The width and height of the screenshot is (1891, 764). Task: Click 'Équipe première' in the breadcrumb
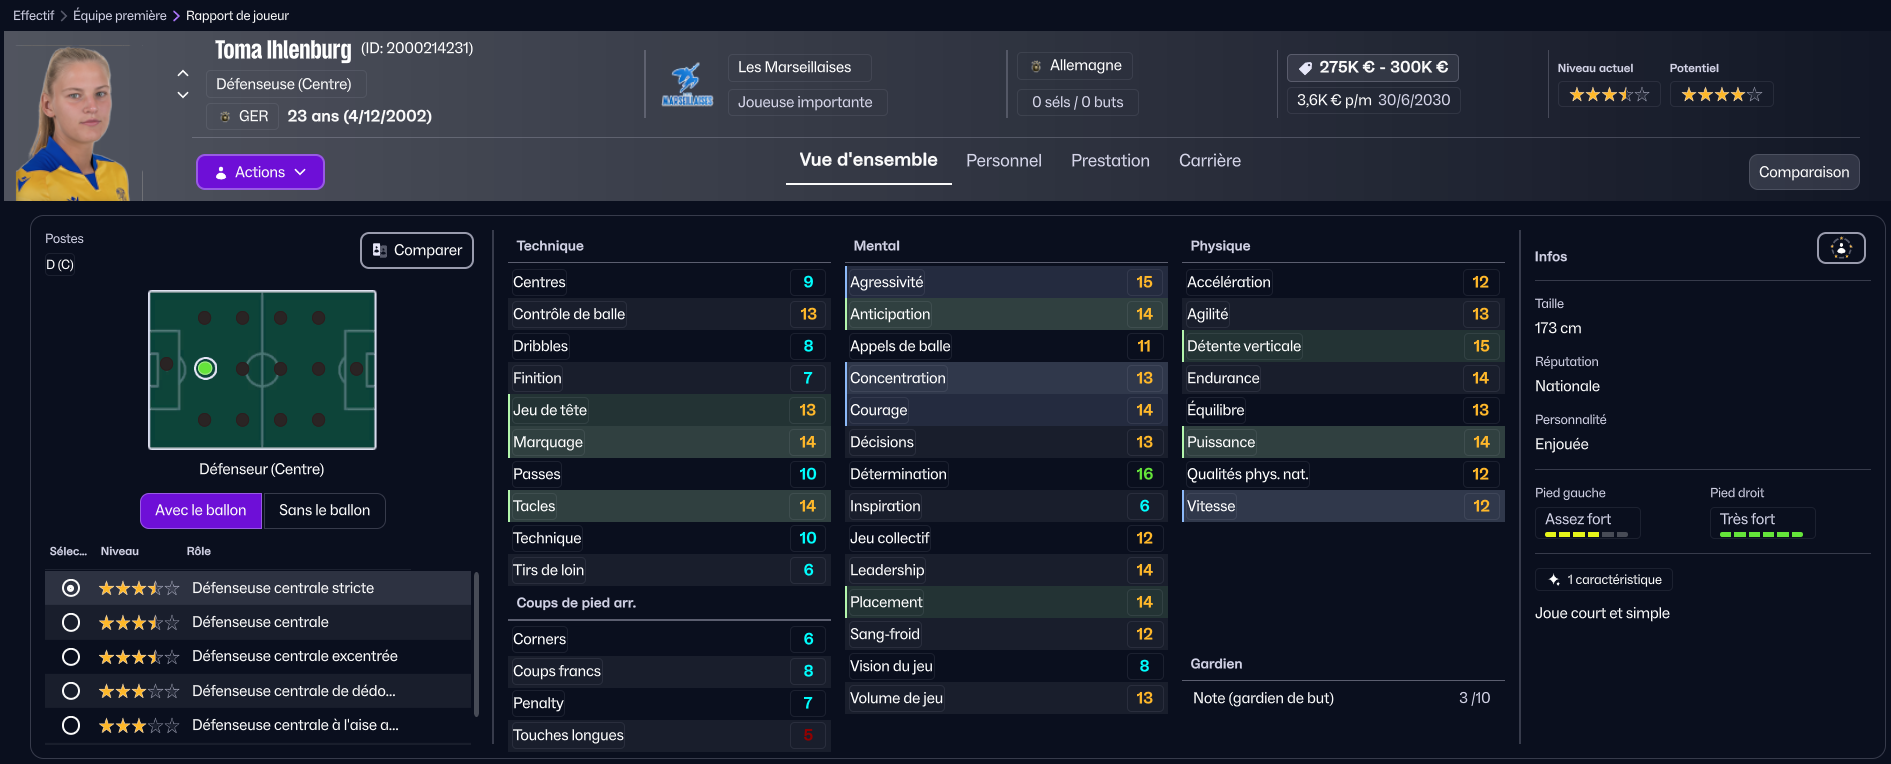120,15
